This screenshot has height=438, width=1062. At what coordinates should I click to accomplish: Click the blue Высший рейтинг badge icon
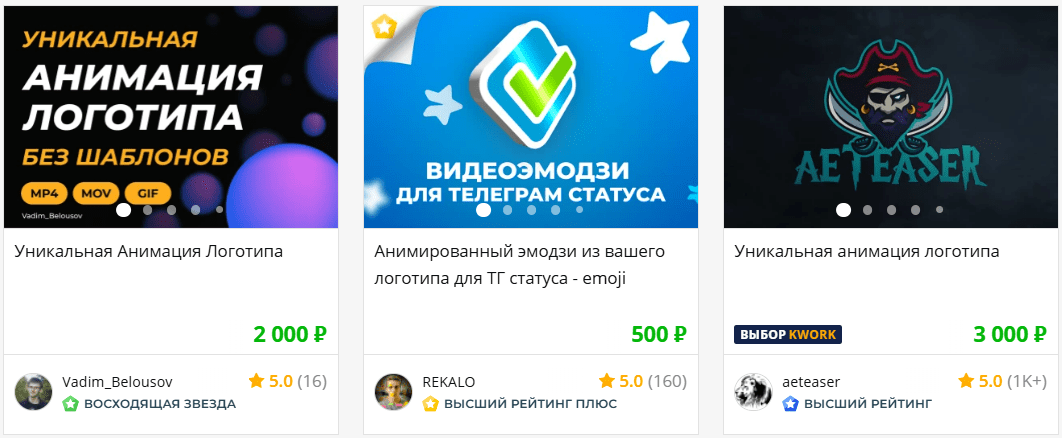click(790, 404)
